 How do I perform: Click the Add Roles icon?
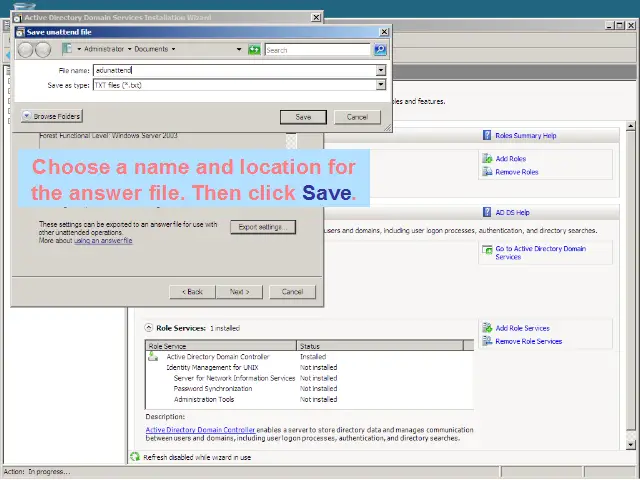pyautogui.click(x=487, y=158)
